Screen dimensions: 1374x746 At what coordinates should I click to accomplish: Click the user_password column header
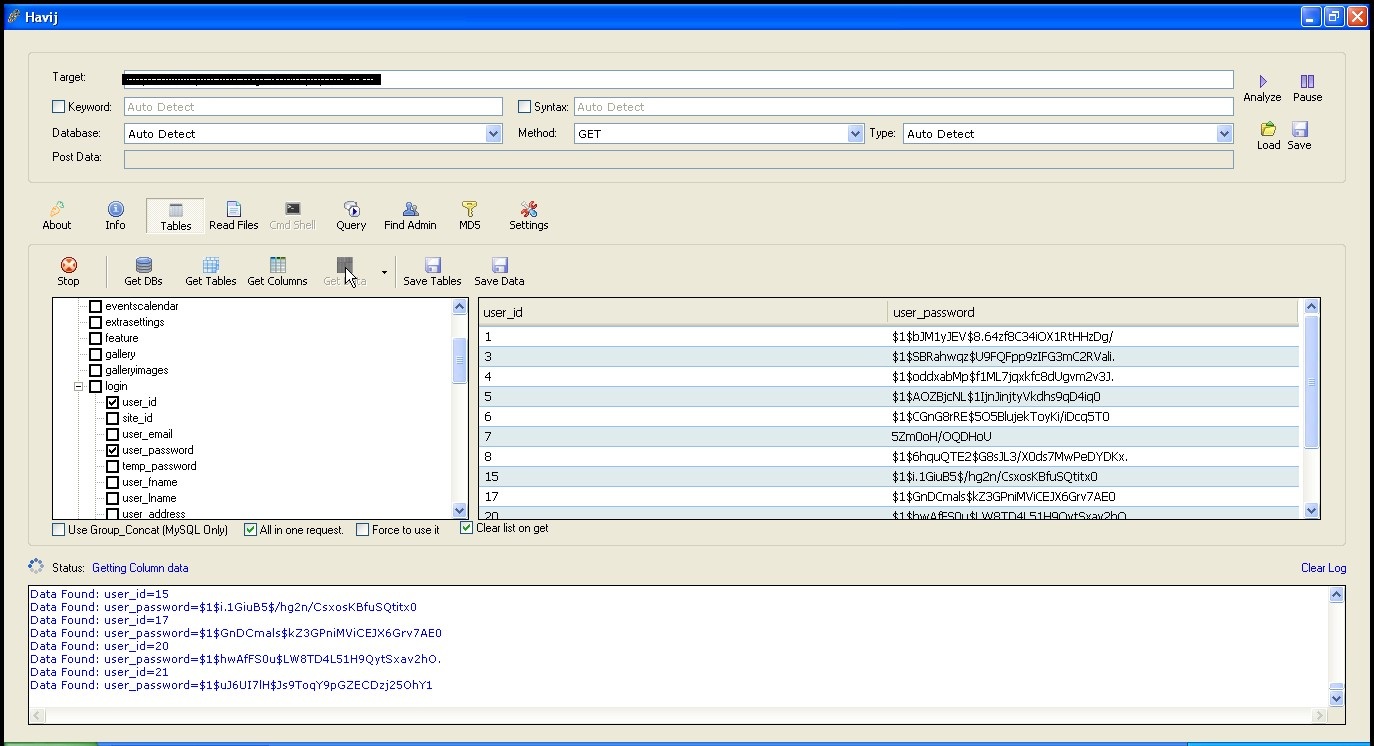[1093, 313]
